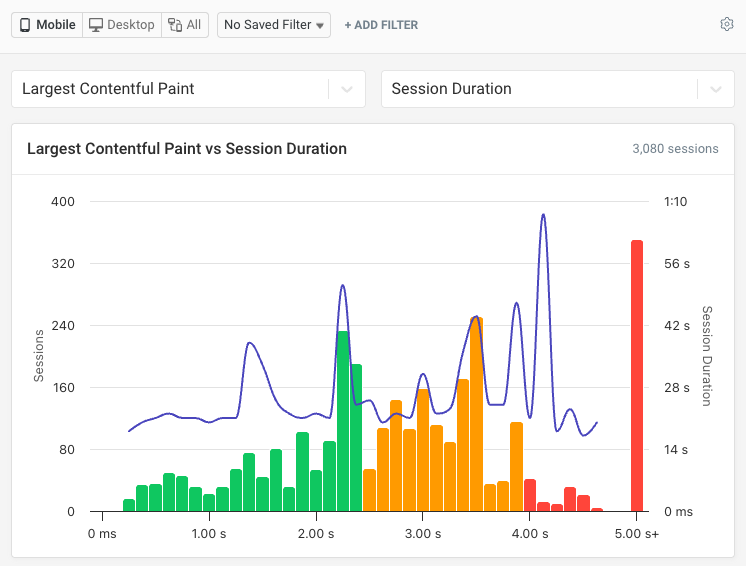Click the 80 label on Sessions axis

coord(67,449)
